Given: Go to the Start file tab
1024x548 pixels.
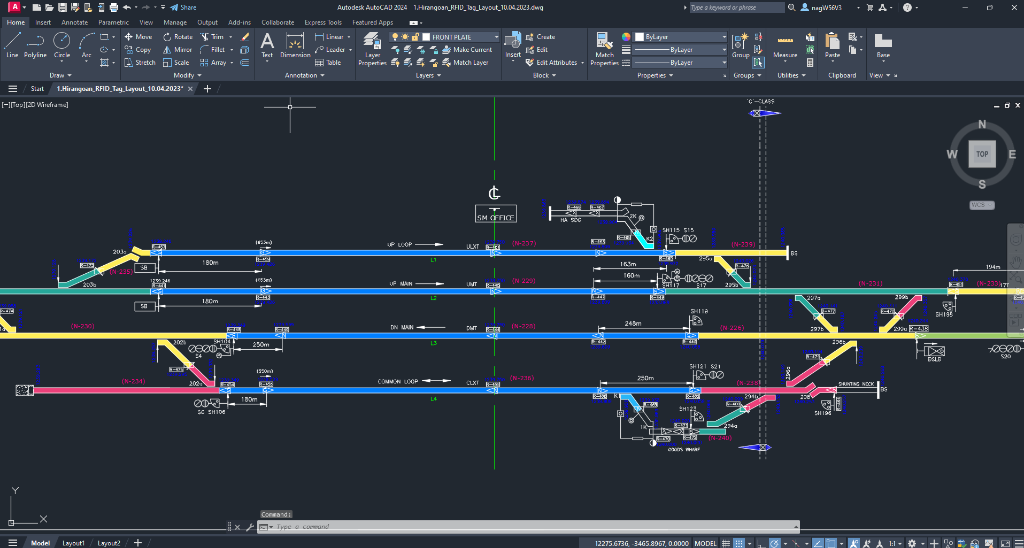Looking at the screenshot, I should coord(37,89).
